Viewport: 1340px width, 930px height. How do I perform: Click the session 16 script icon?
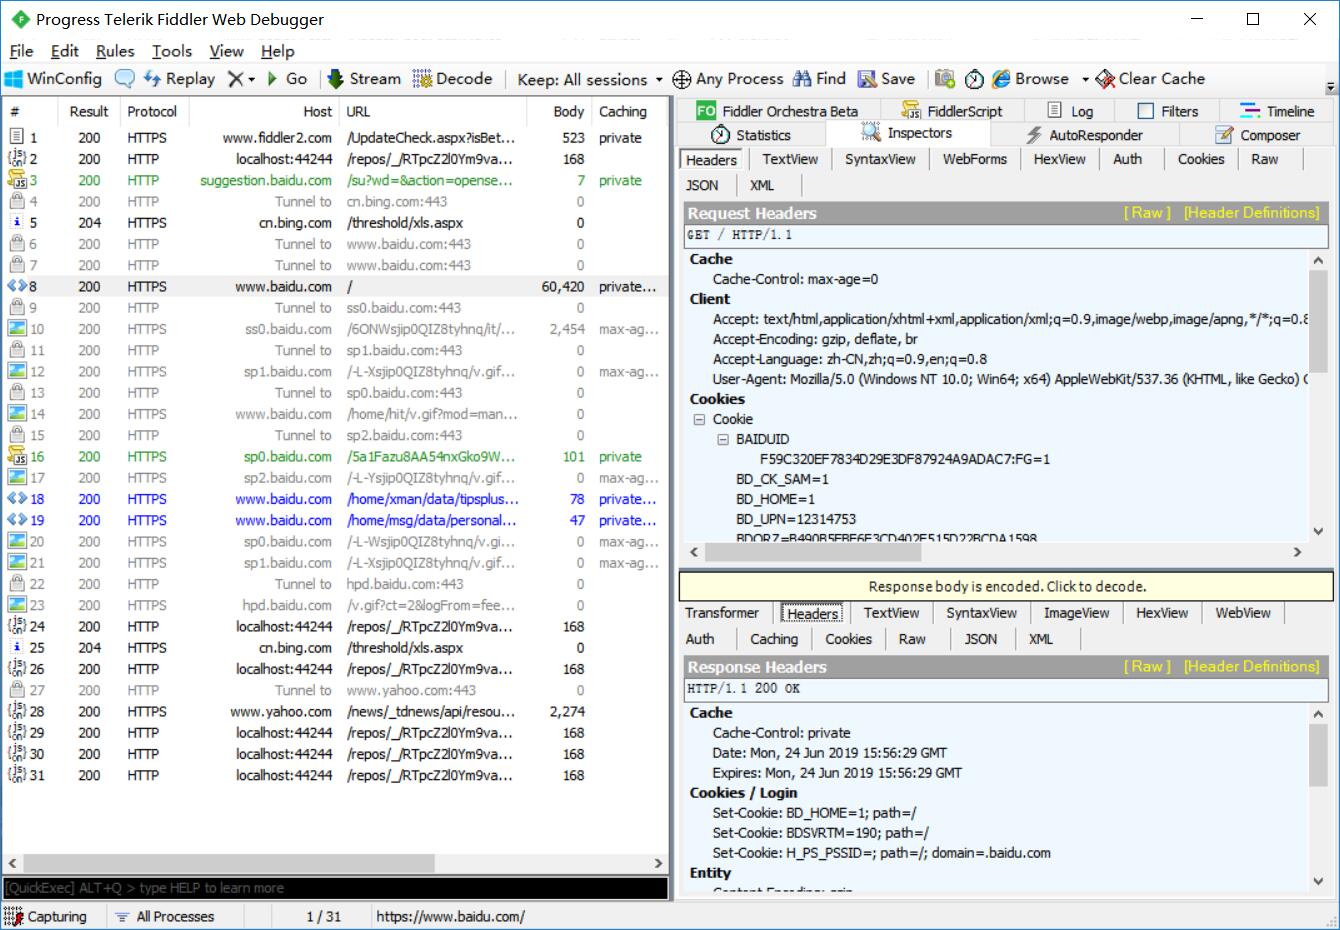tap(16, 457)
